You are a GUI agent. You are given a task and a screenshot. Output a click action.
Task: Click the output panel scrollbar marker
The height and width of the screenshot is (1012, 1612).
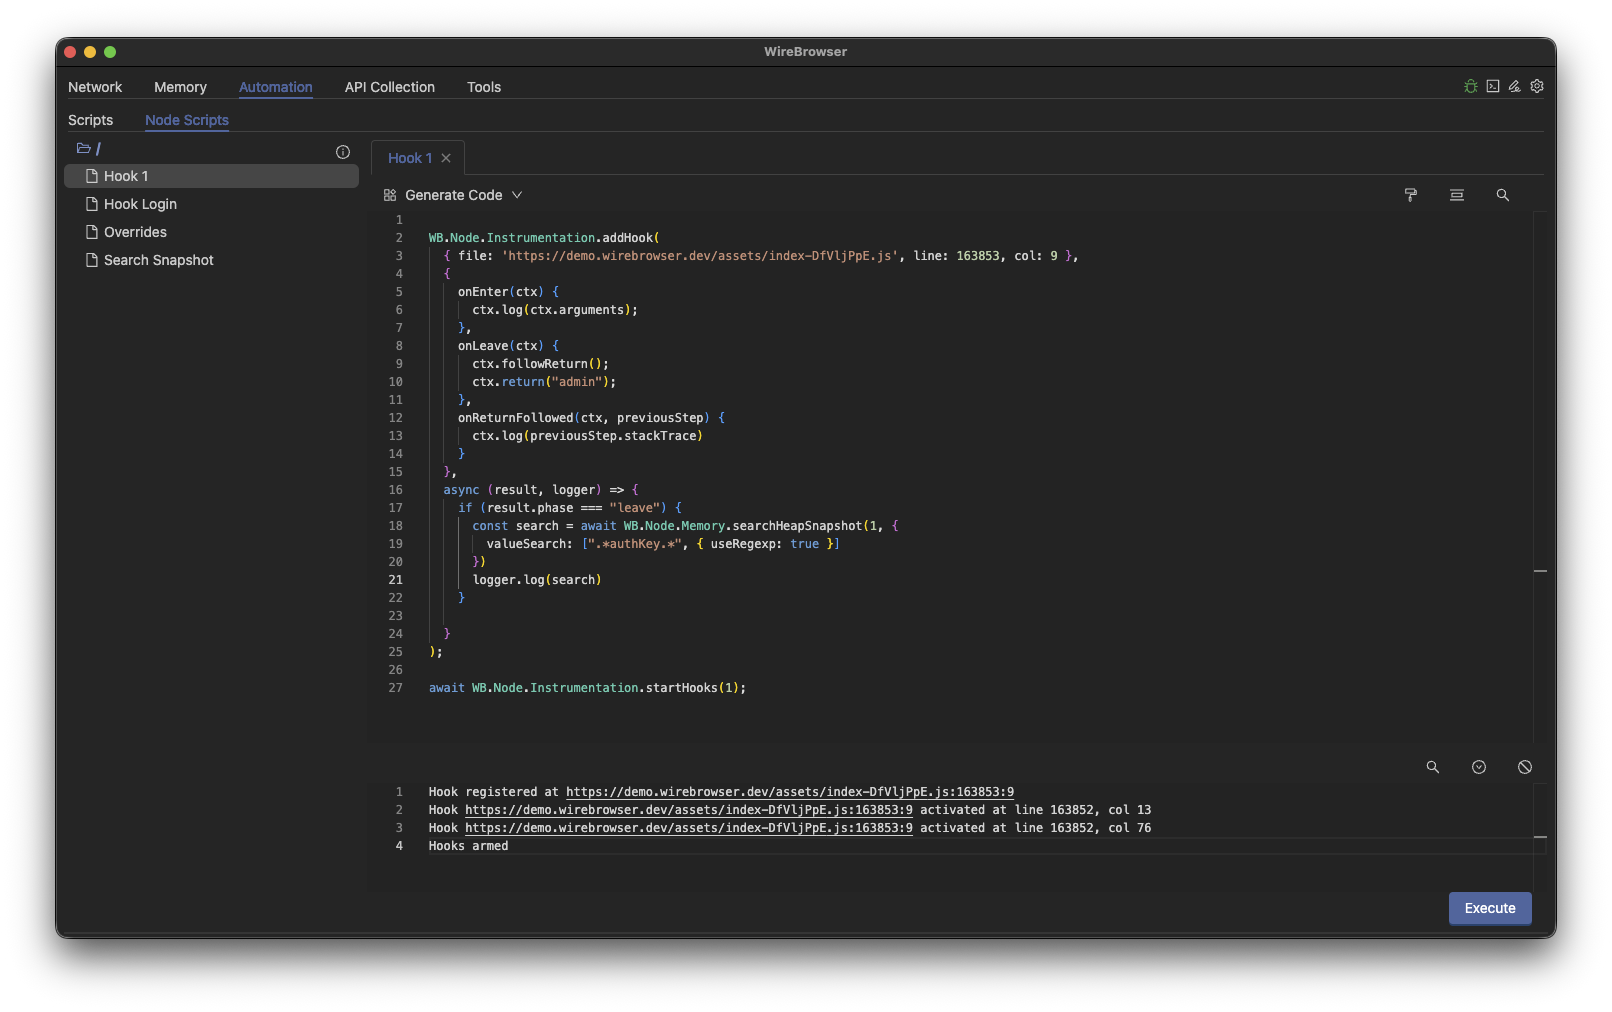pyautogui.click(x=1540, y=837)
